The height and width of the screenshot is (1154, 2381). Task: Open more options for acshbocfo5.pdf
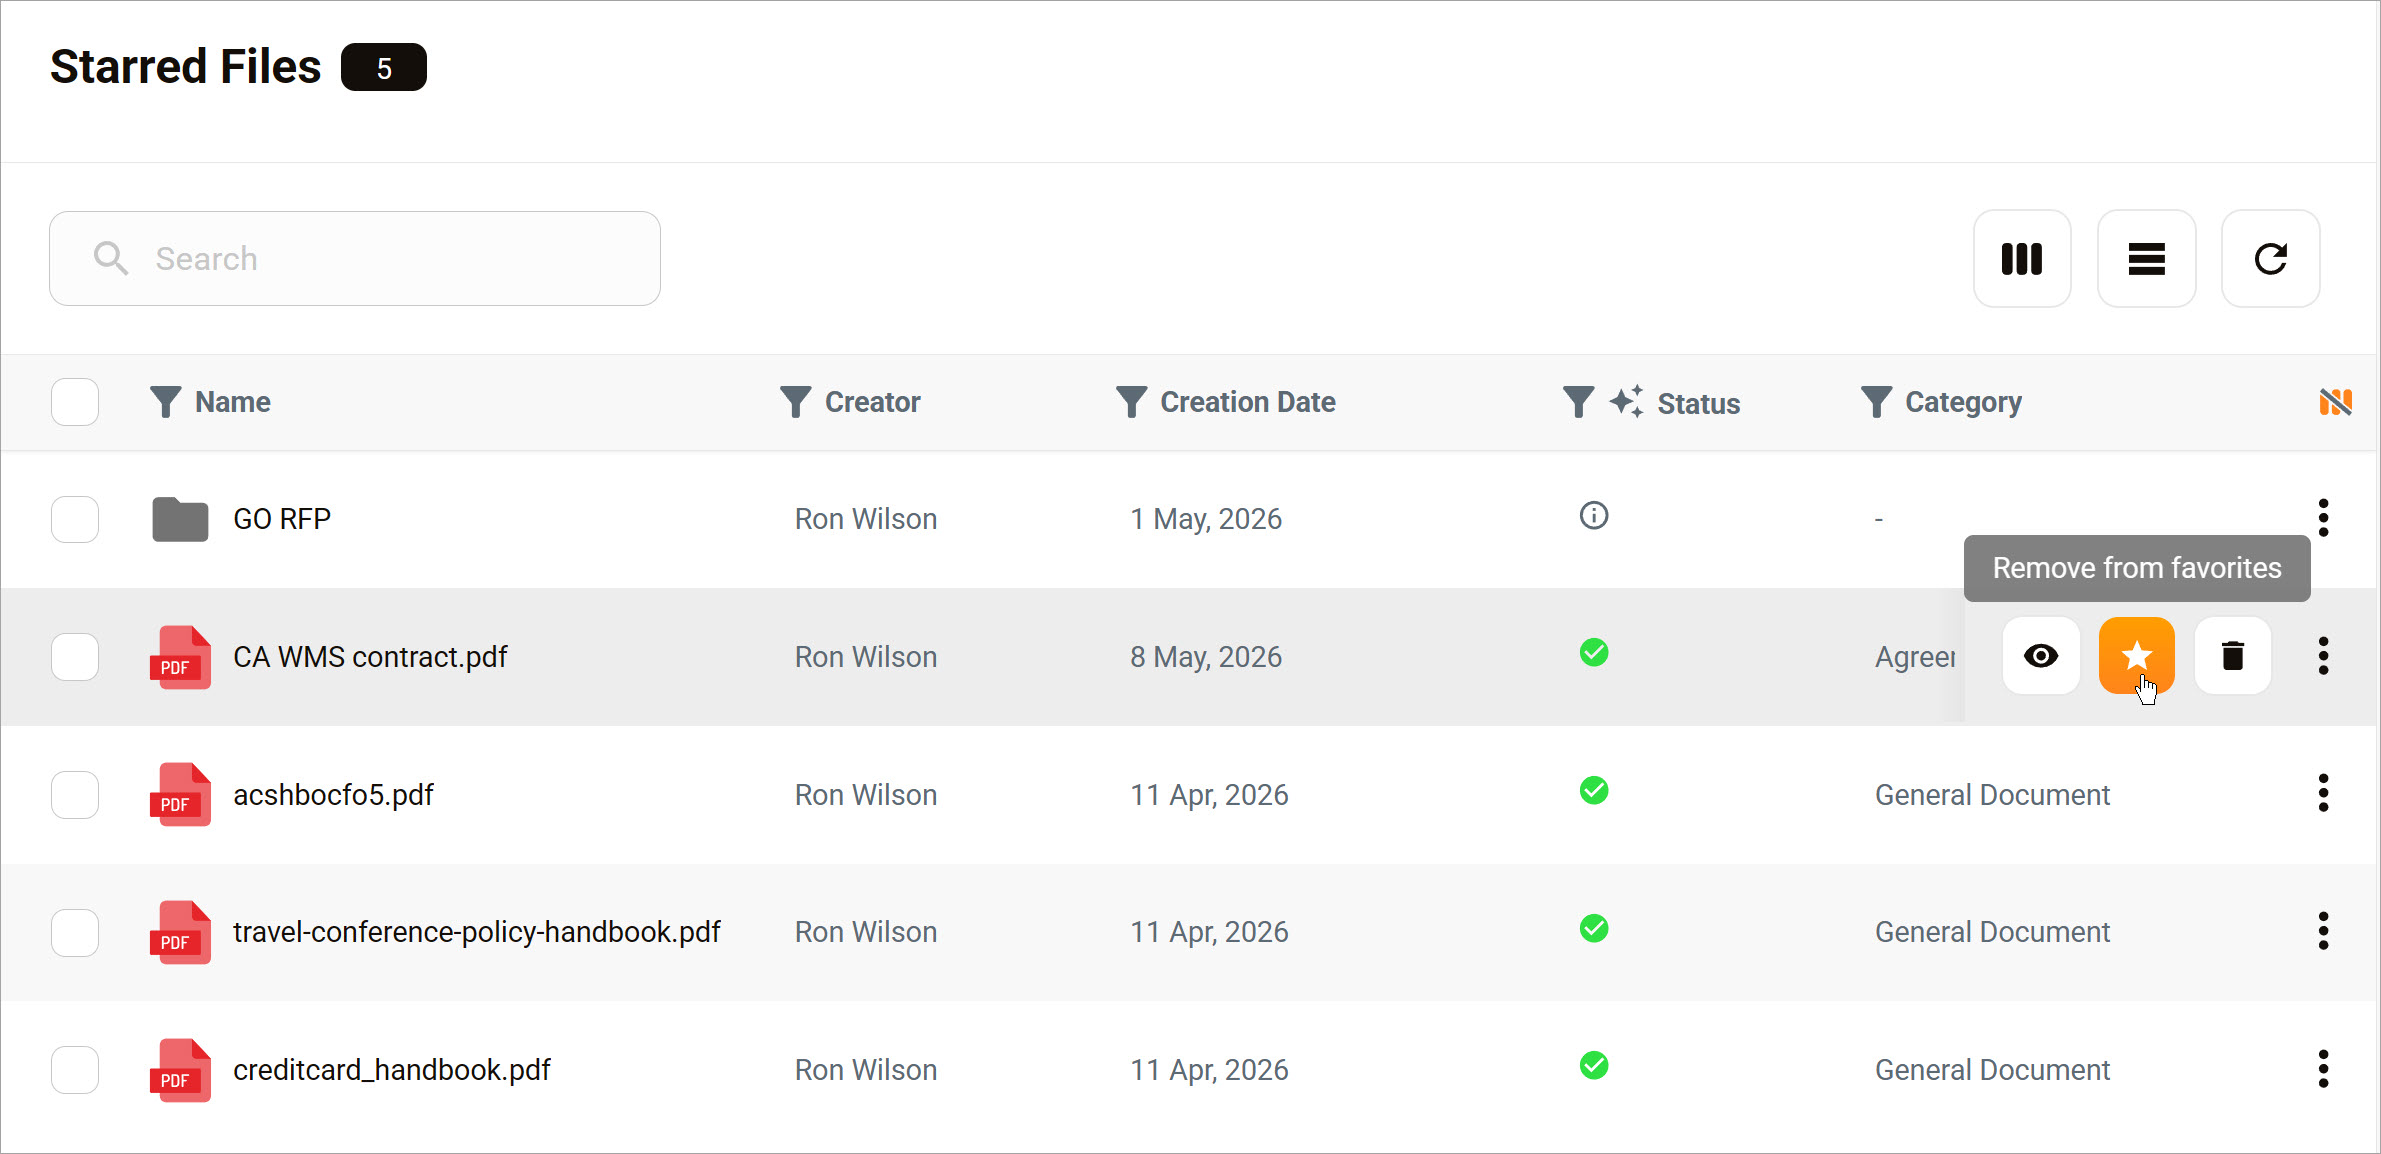click(2323, 793)
